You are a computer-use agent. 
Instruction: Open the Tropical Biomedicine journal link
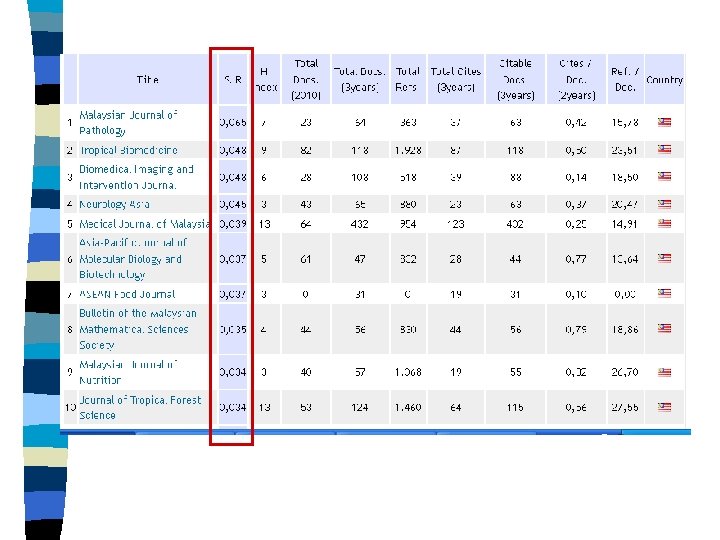click(129, 150)
